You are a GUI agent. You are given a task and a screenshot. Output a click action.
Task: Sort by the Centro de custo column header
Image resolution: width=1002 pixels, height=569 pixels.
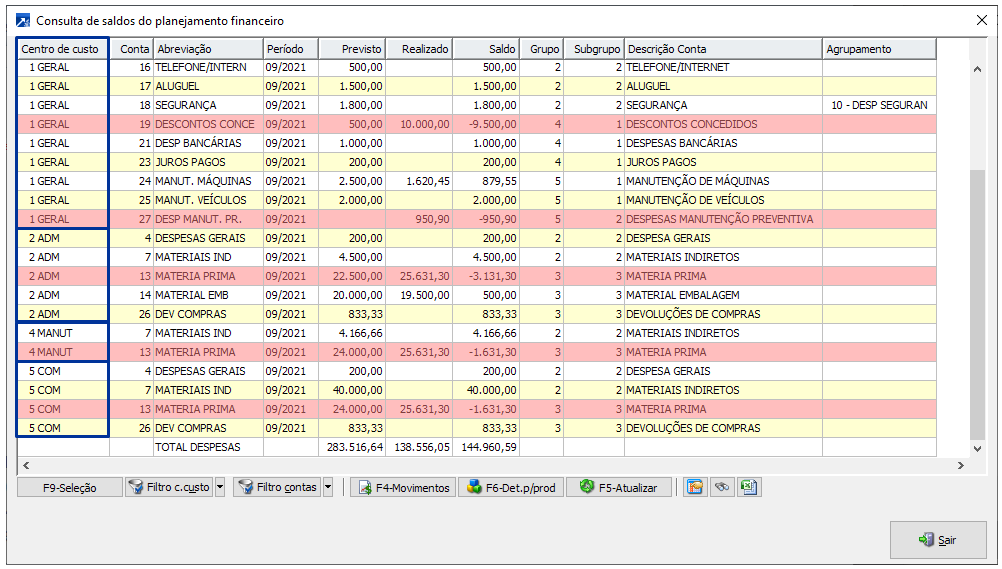click(62, 49)
